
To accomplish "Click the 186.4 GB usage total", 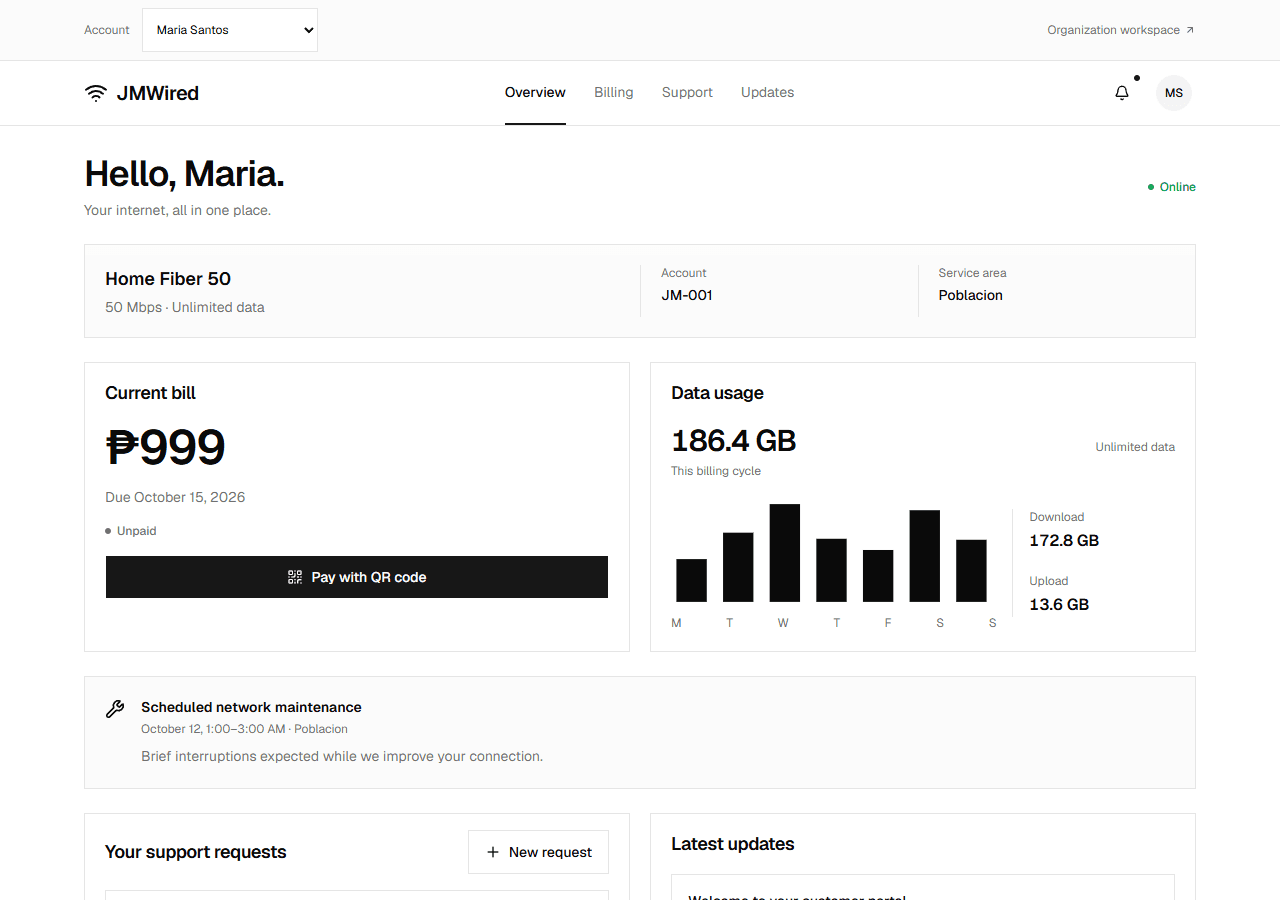I will click(734, 440).
